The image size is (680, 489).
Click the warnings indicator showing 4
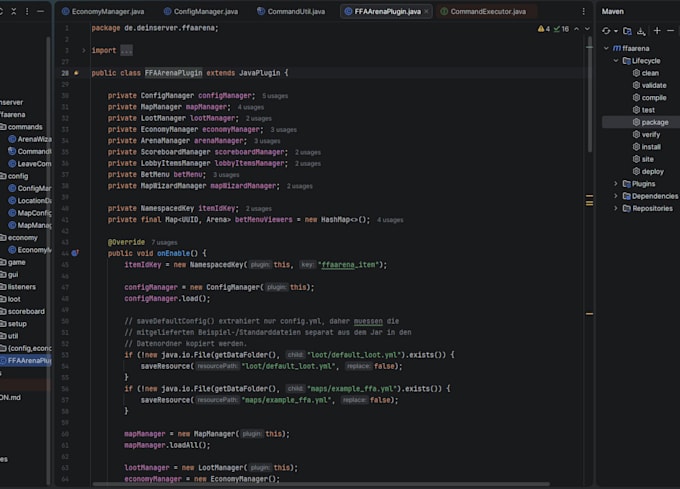543,29
